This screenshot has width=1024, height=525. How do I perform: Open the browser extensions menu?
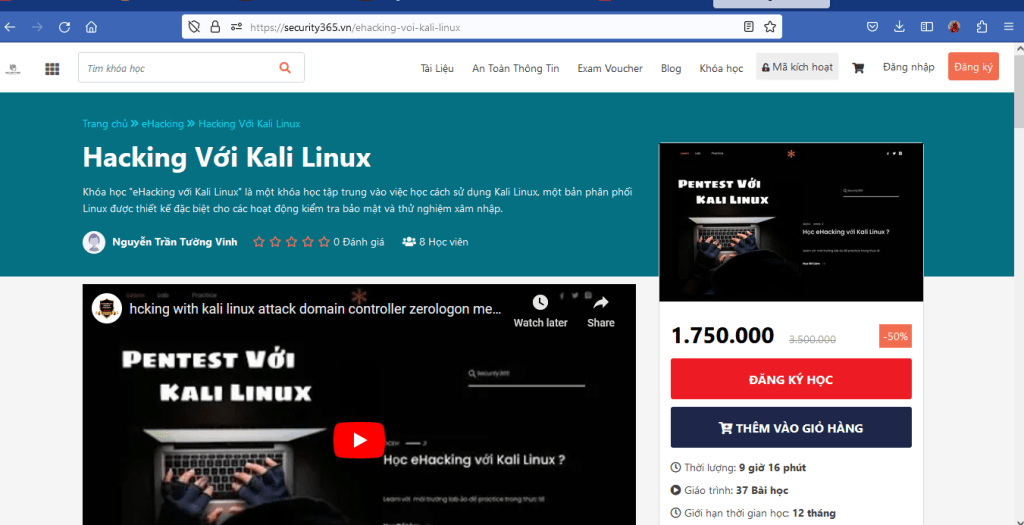click(981, 27)
